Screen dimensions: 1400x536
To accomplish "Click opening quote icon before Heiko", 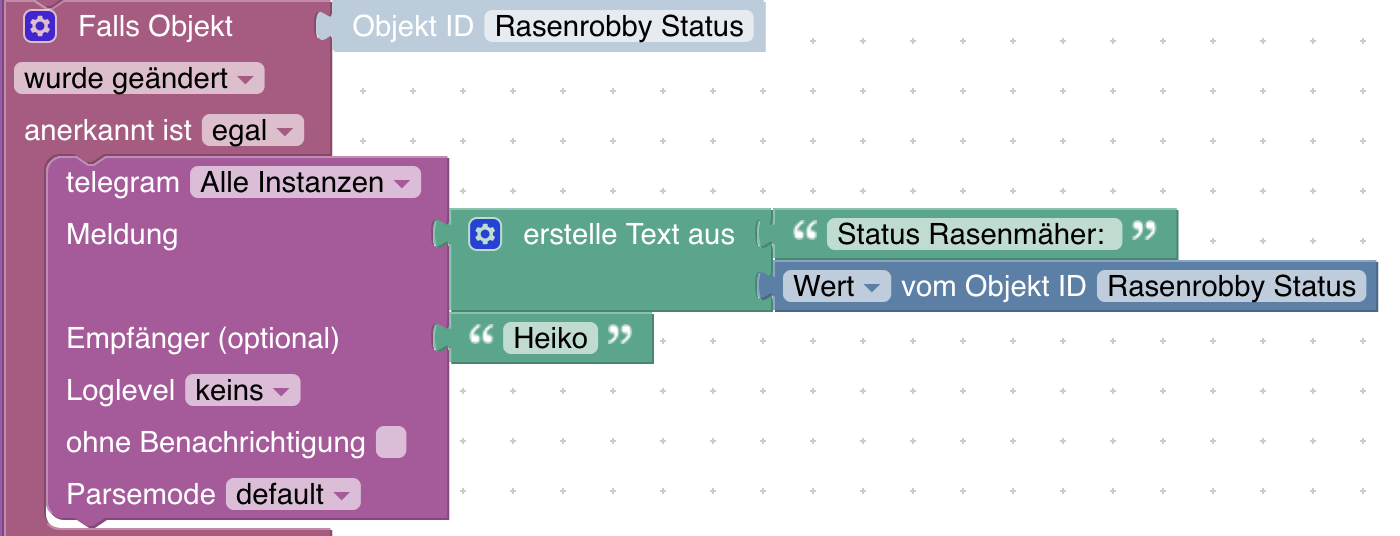I will [482, 338].
